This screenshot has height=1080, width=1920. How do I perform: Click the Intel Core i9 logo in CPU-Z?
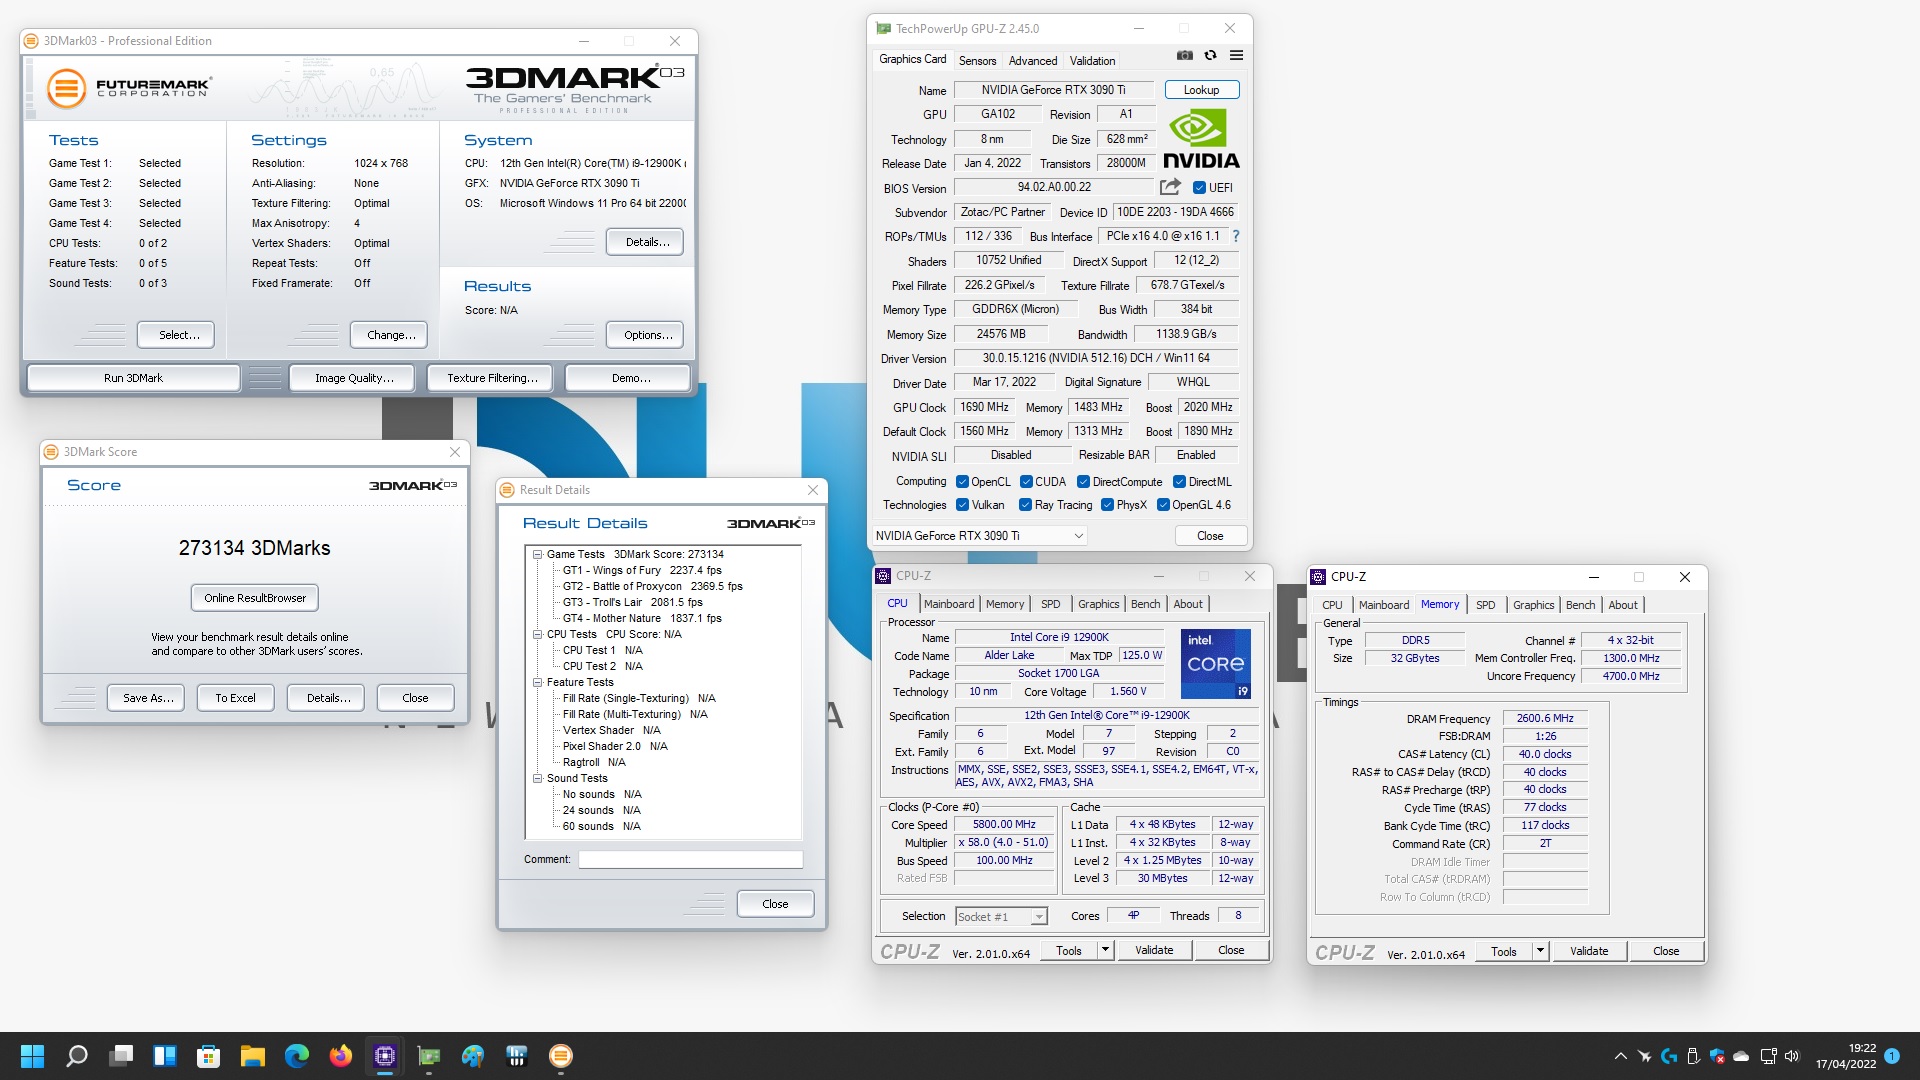point(1215,663)
